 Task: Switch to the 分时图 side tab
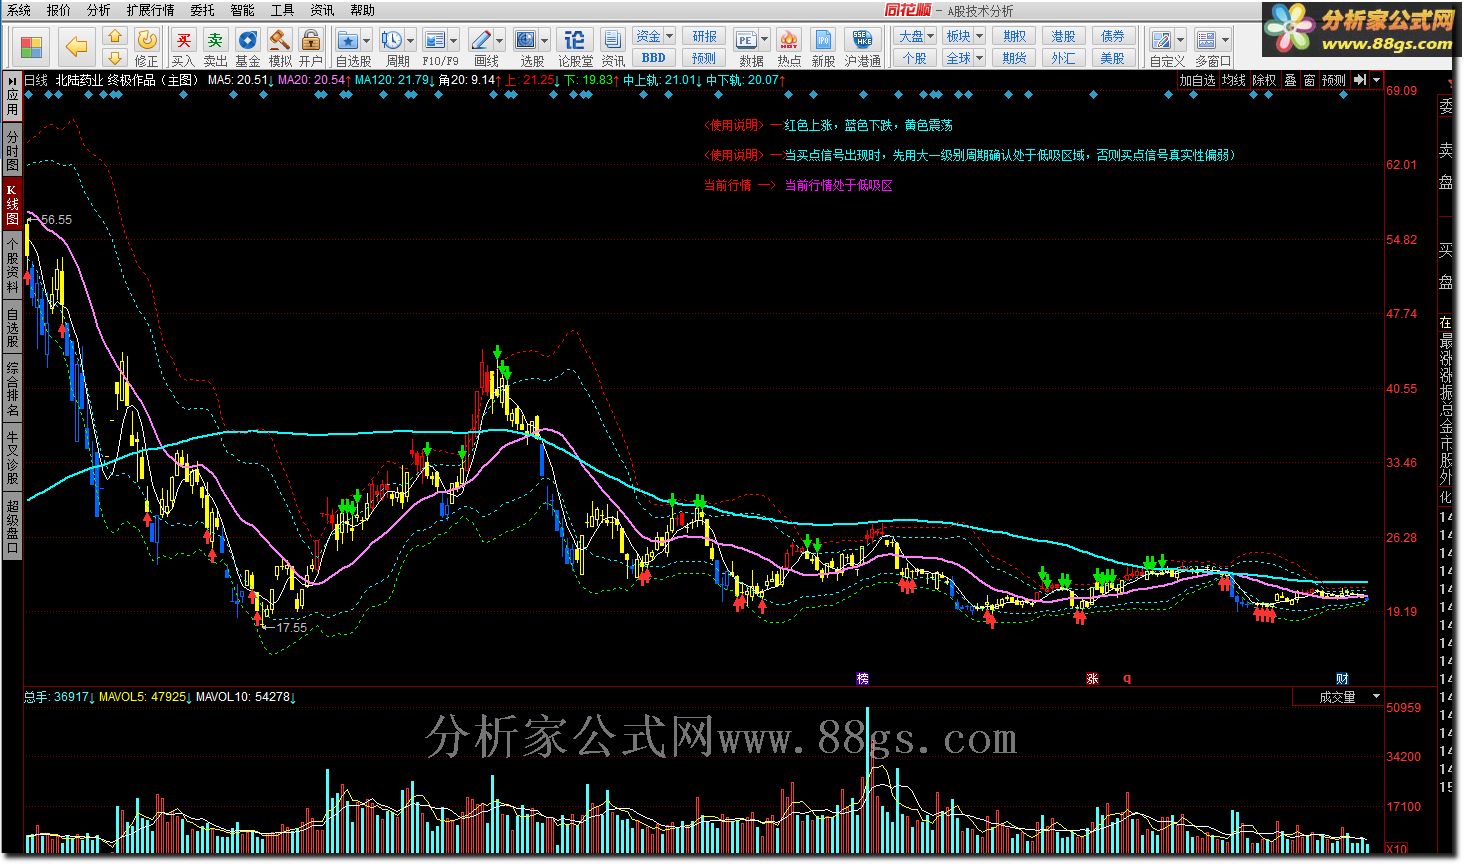point(12,150)
